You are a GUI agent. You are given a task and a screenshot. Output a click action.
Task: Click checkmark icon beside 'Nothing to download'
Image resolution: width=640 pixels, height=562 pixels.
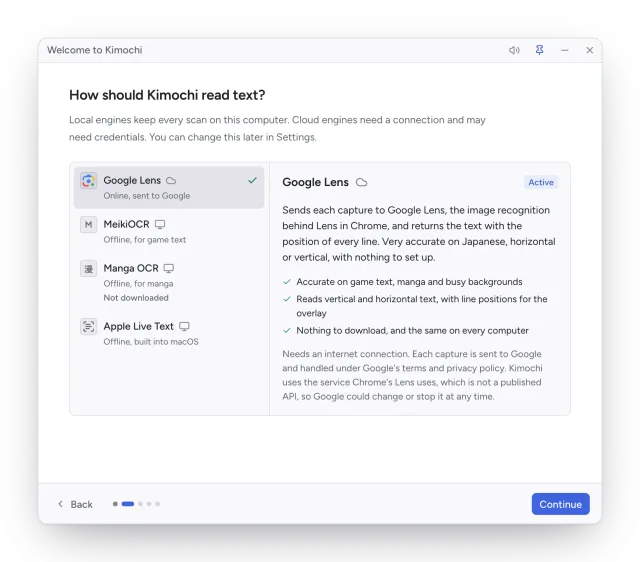[x=287, y=331]
